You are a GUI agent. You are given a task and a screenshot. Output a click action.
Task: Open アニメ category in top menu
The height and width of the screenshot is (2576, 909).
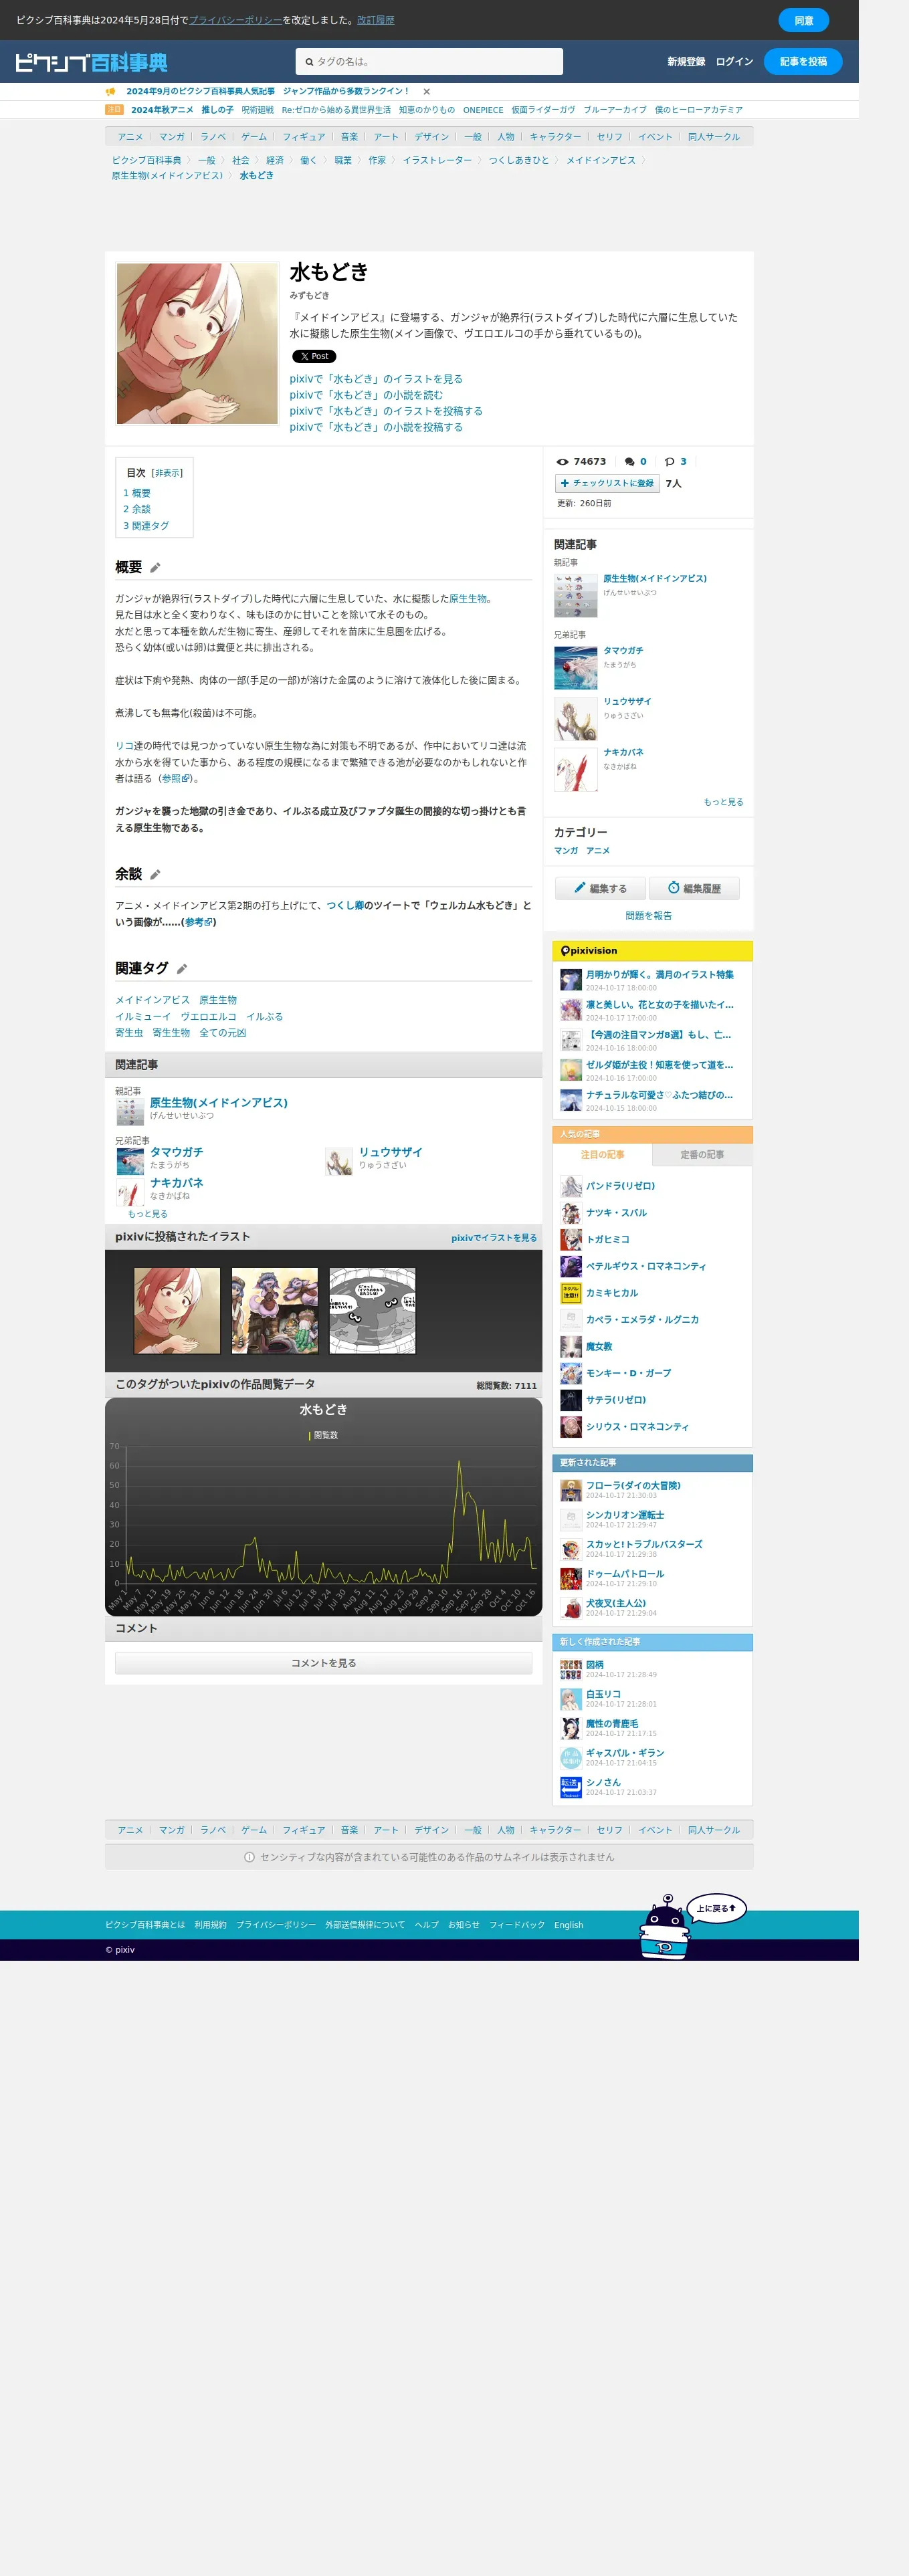tap(130, 137)
